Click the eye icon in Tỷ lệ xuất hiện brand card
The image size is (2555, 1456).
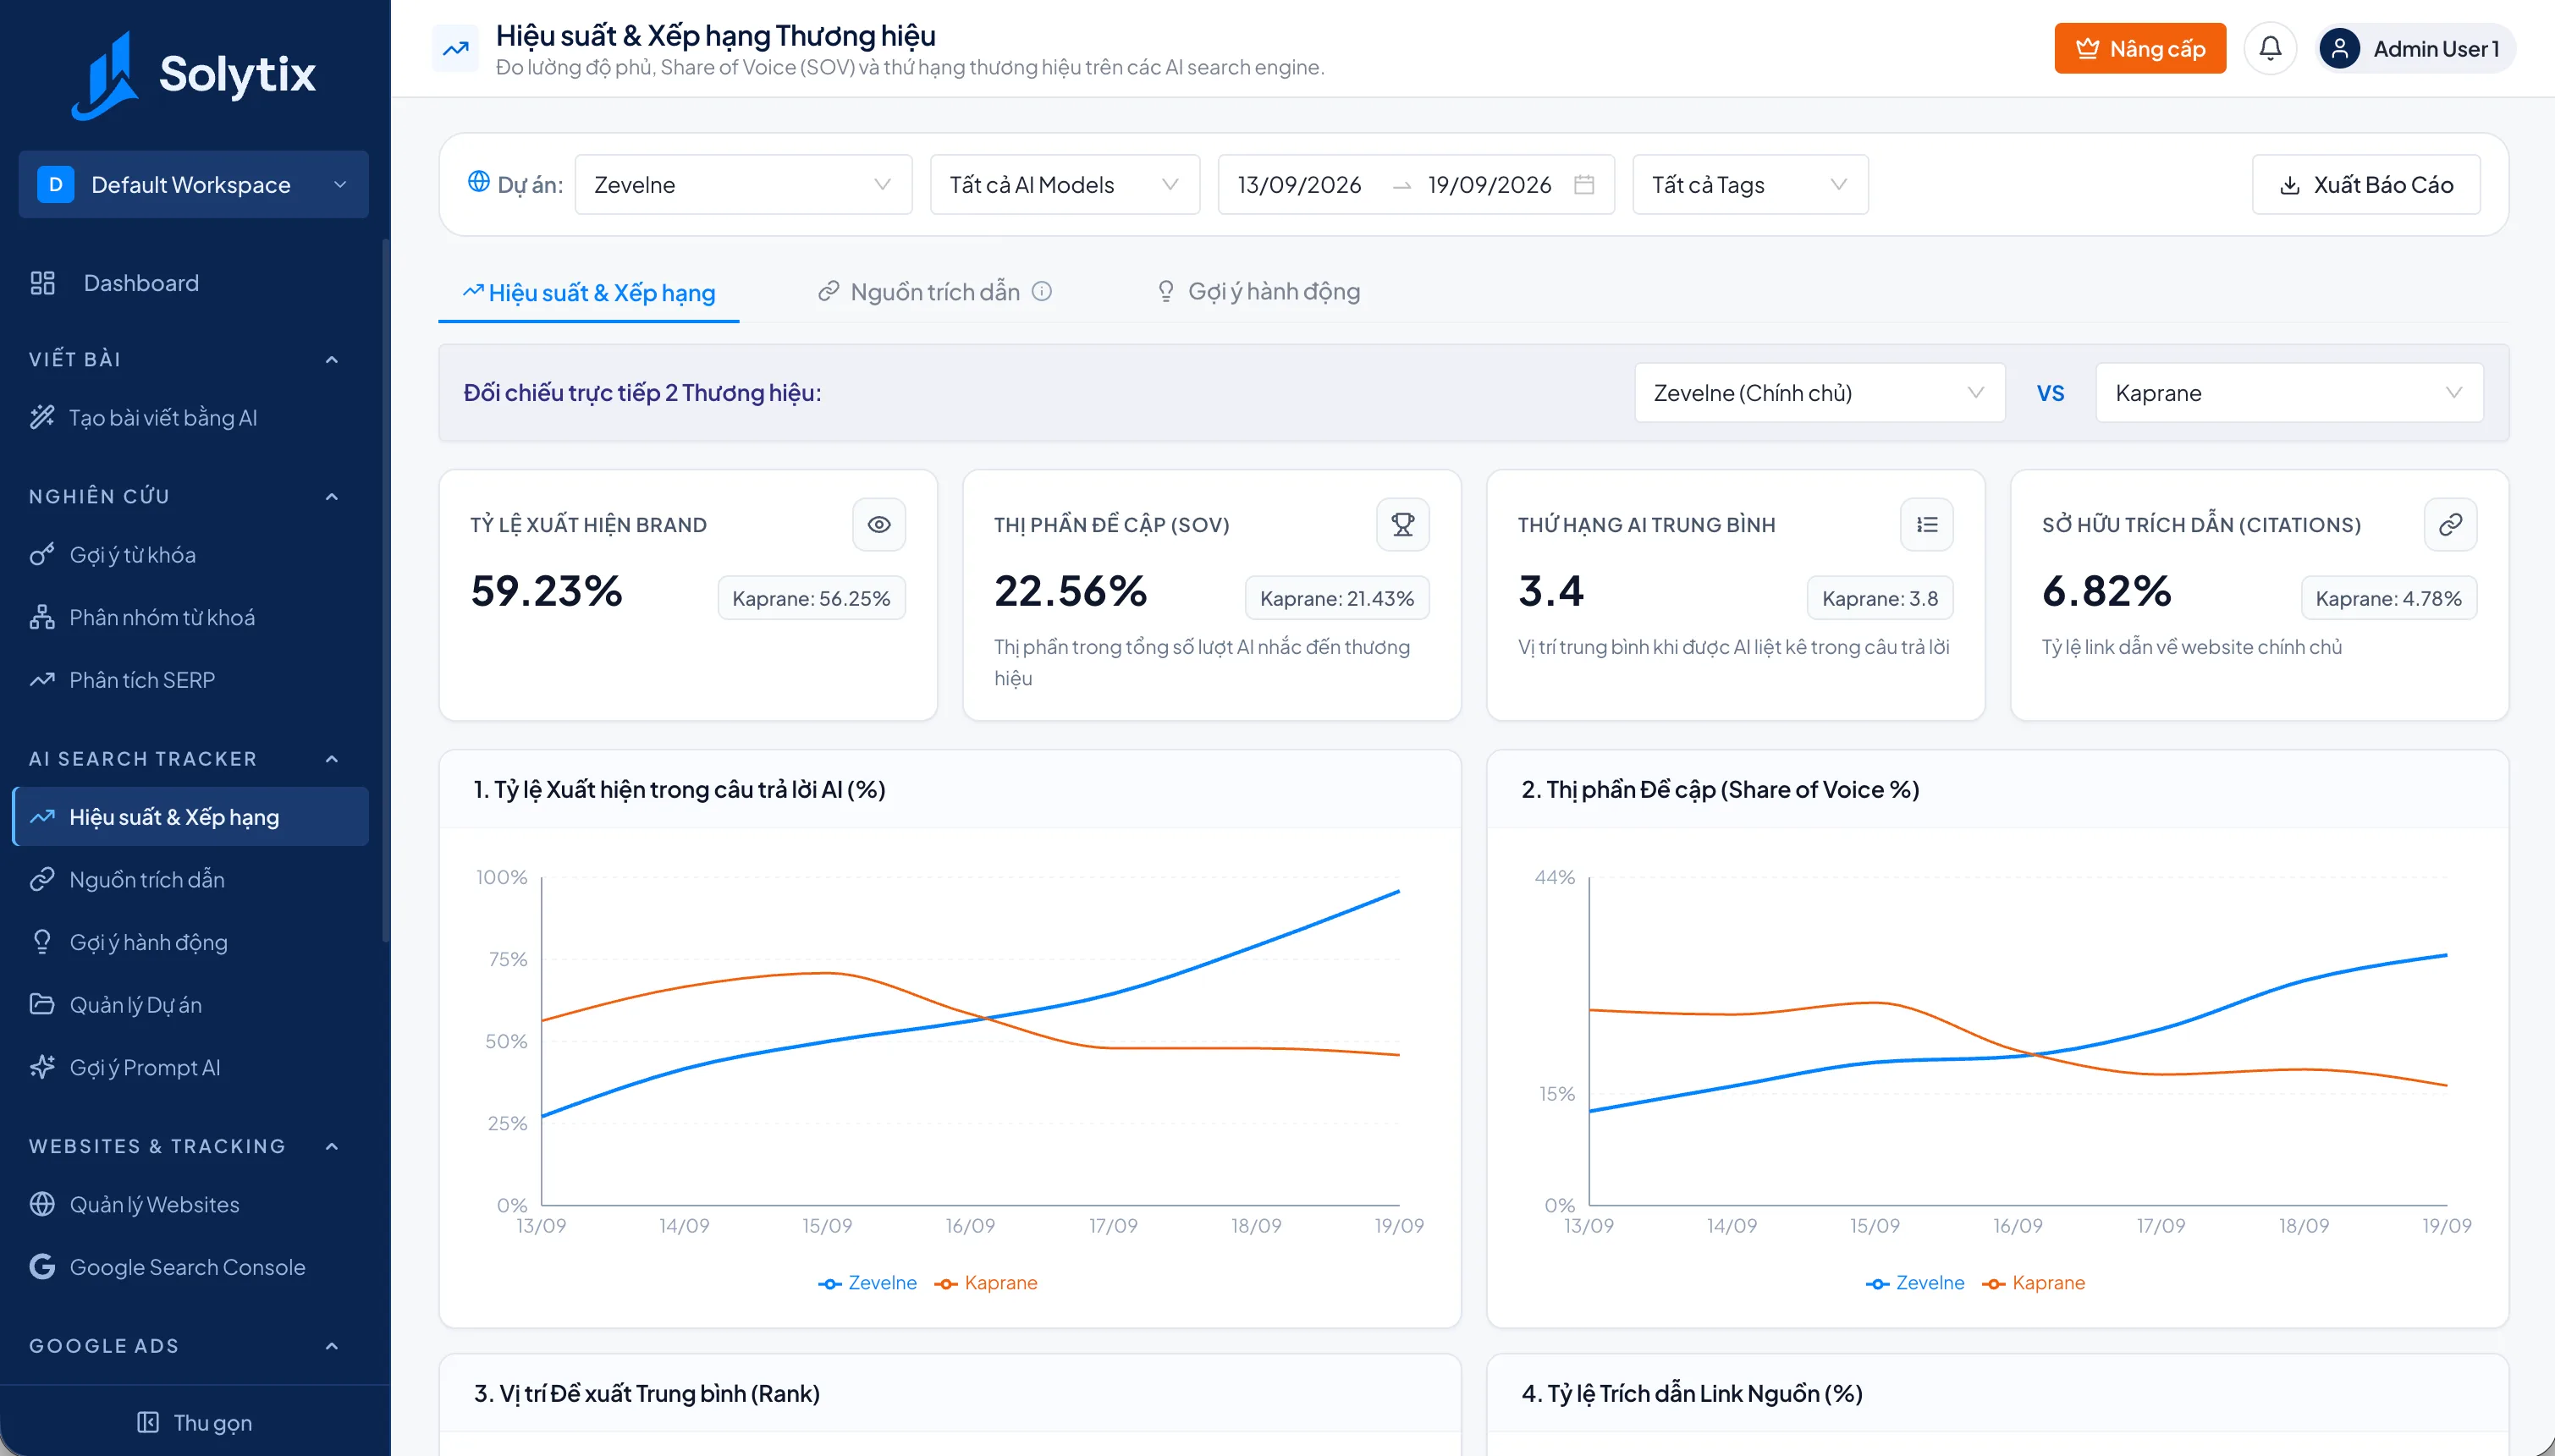tap(879, 524)
